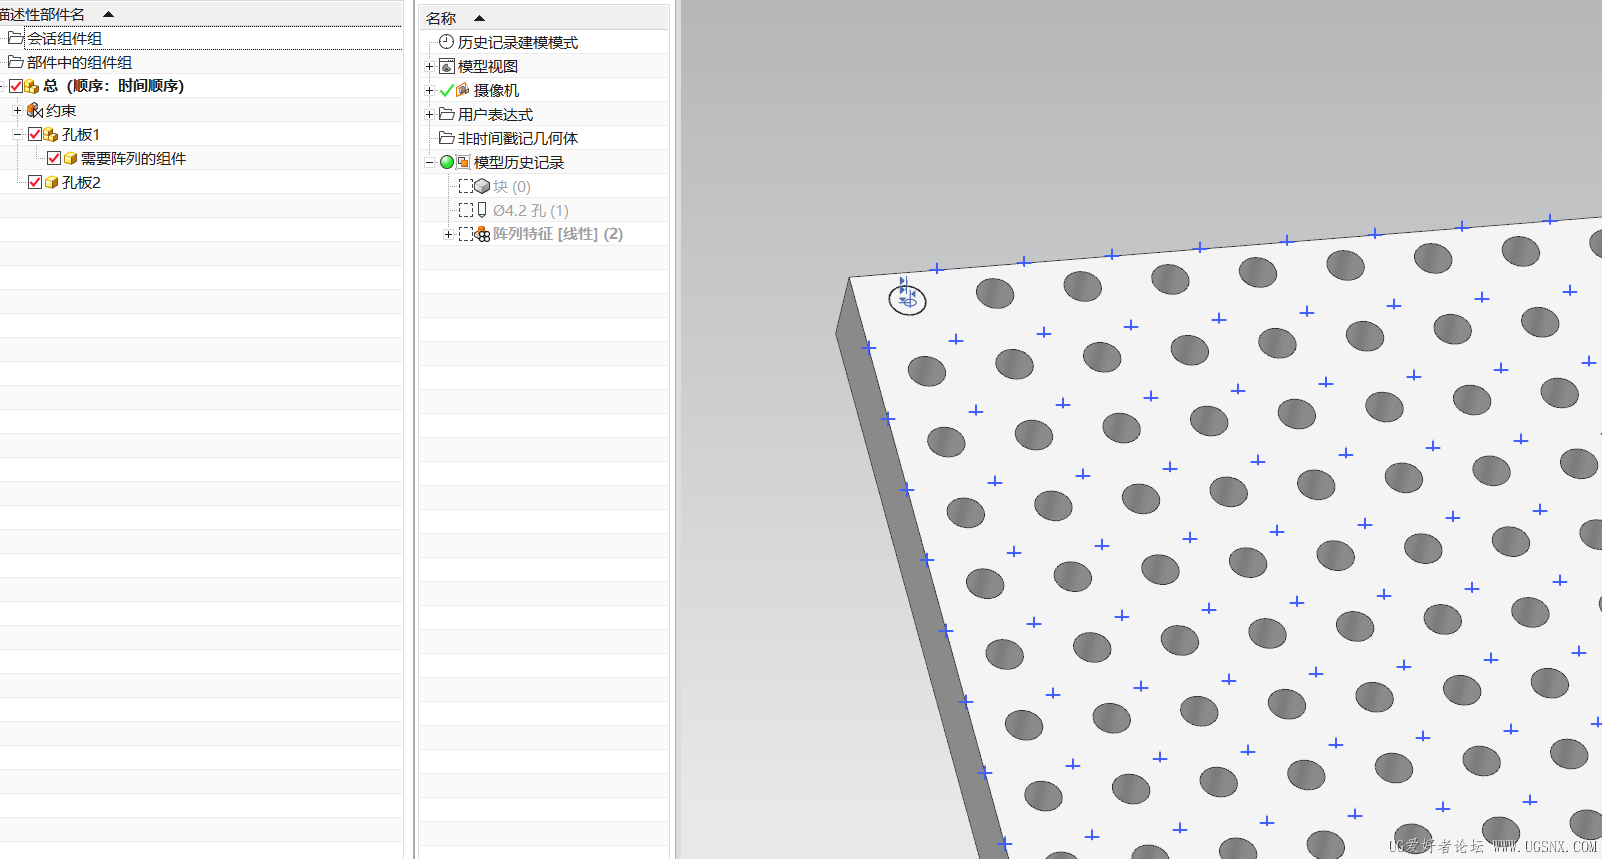1602x859 pixels.
Task: Sort by the 描述性部件名 column header
Action: [201, 14]
